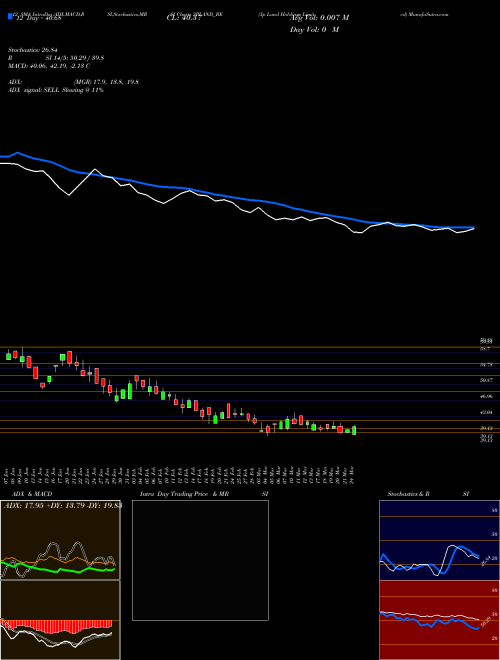Click the 'Avg Vol: 0.007 M' label

(319, 18)
